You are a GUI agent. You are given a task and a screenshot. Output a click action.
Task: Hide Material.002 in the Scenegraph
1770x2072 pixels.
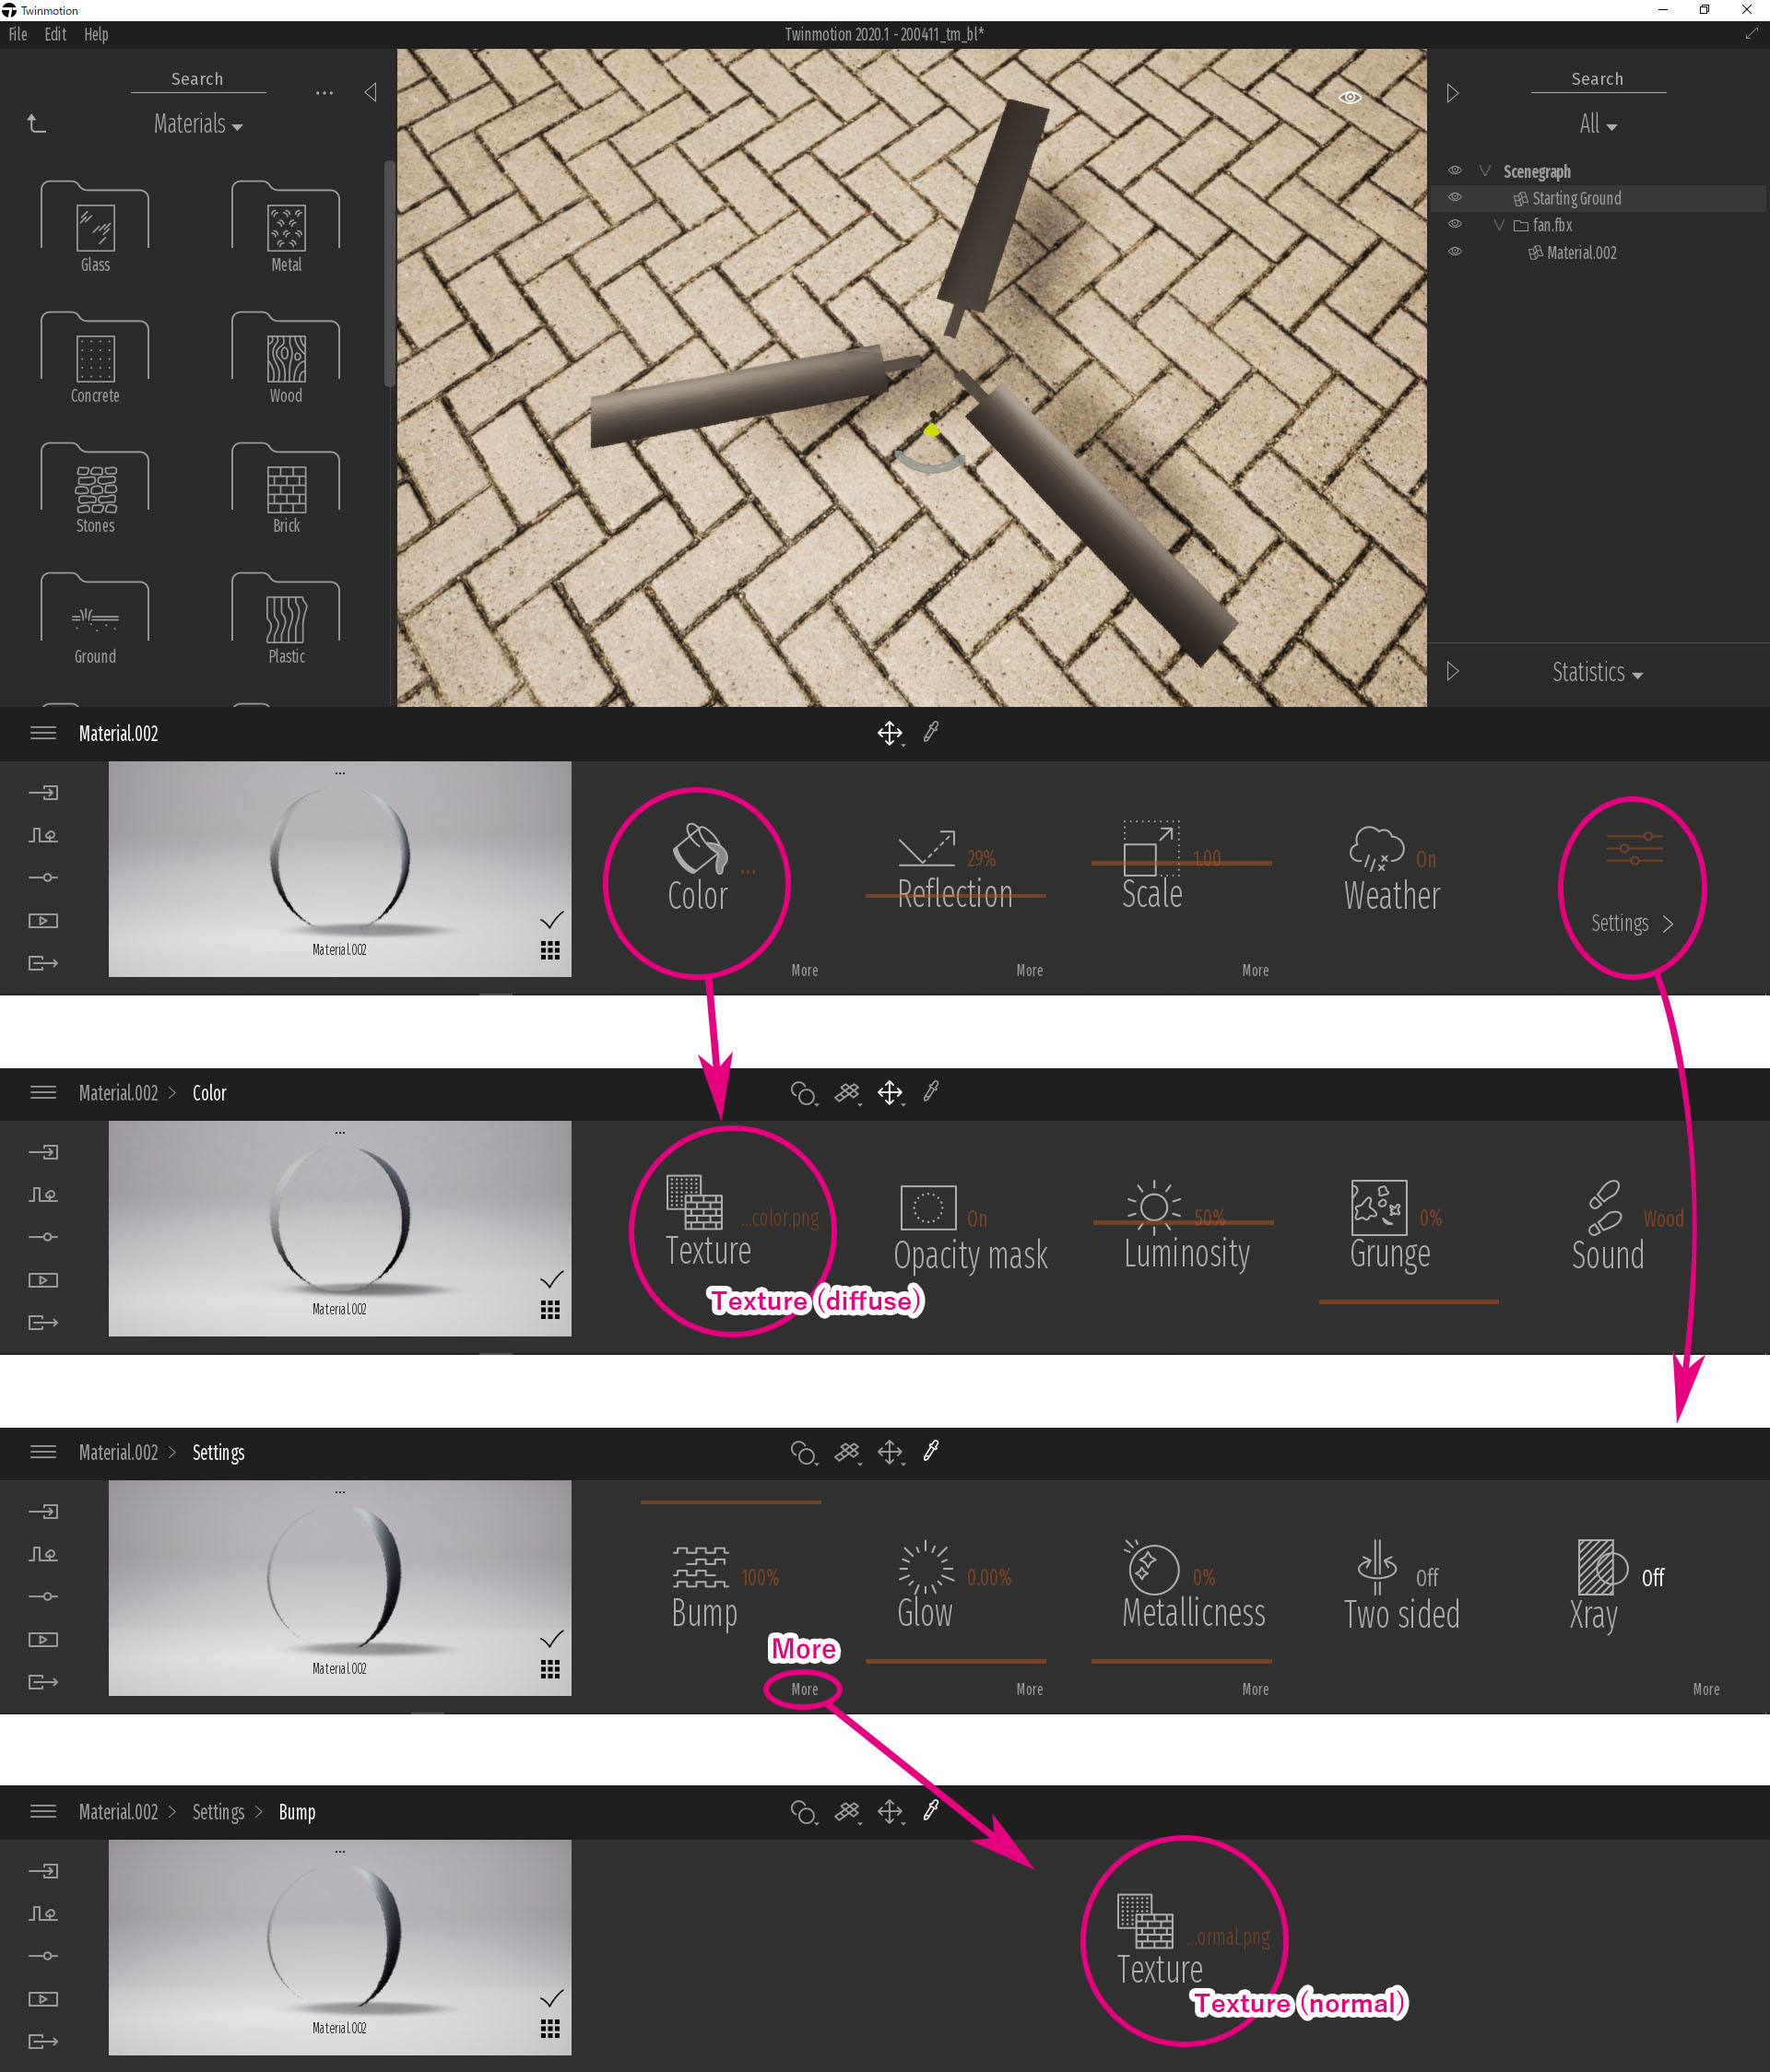pyautogui.click(x=1455, y=252)
